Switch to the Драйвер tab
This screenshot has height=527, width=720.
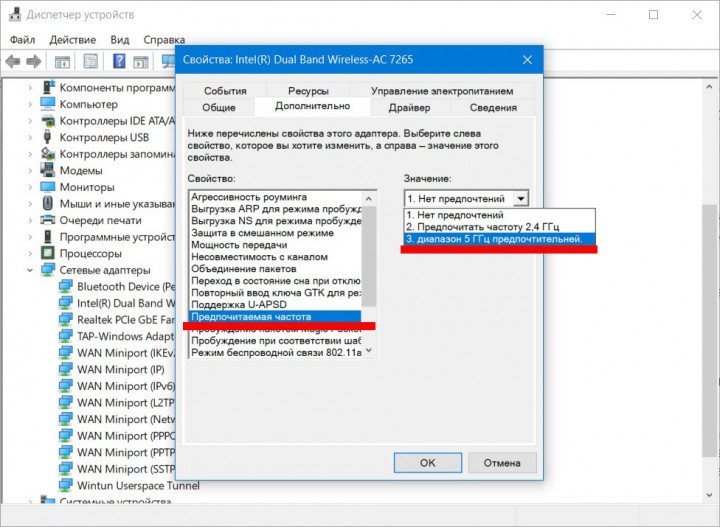[409, 107]
